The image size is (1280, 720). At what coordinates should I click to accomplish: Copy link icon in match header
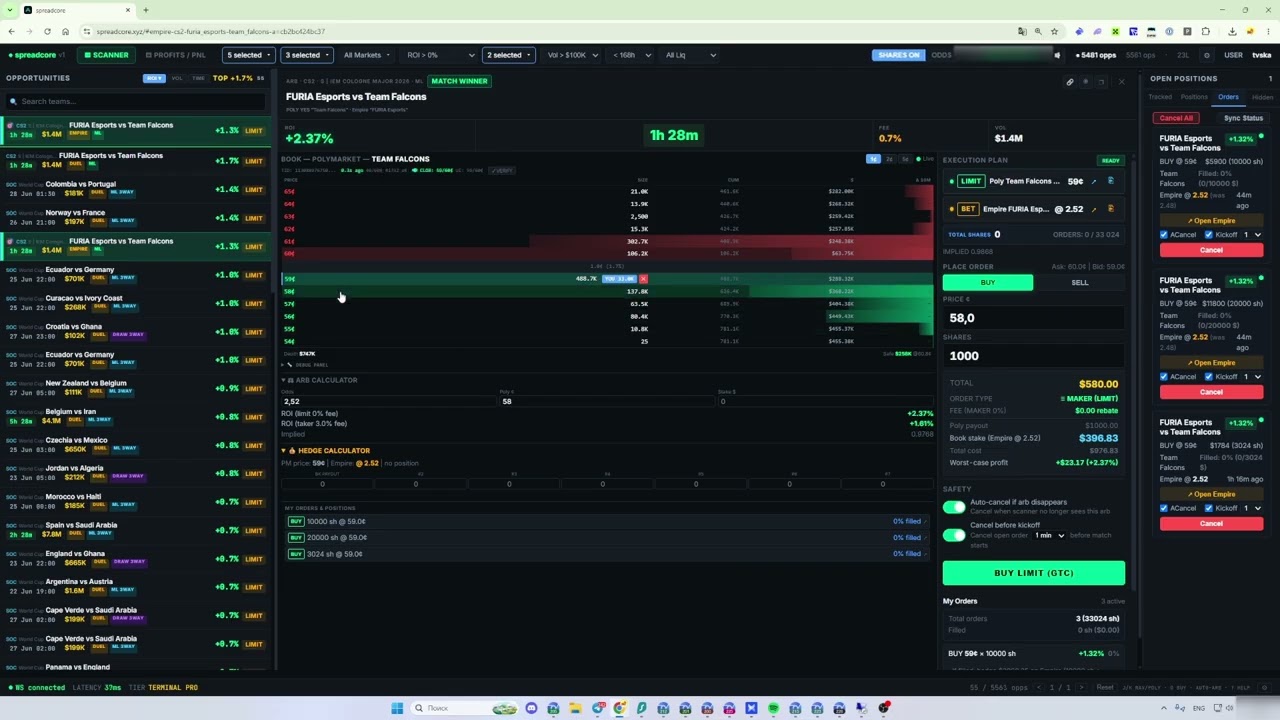[1070, 82]
